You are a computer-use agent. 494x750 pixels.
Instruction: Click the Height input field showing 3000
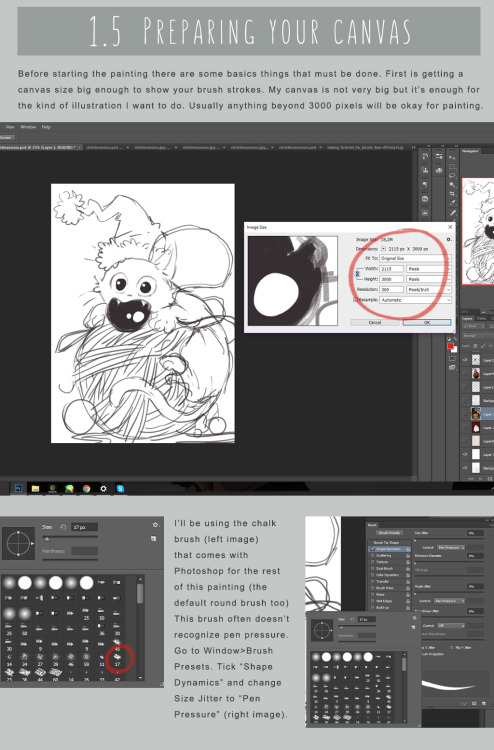coord(392,279)
